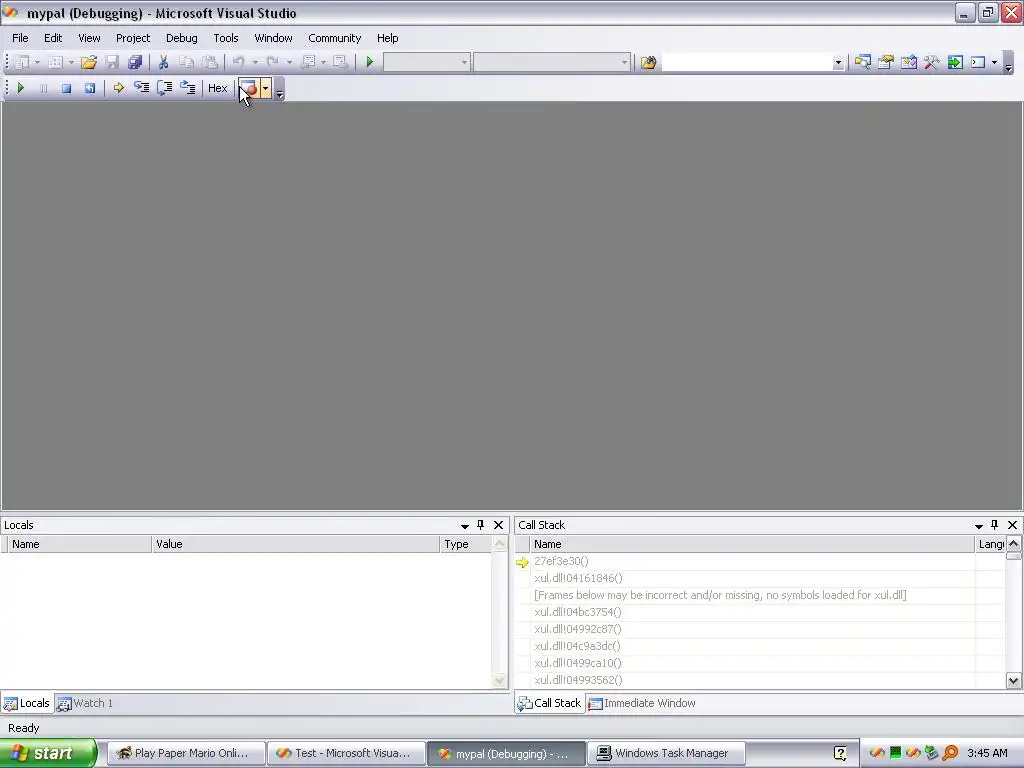The image size is (1024, 768).
Task: Select the Locals tab
Action: 27,703
